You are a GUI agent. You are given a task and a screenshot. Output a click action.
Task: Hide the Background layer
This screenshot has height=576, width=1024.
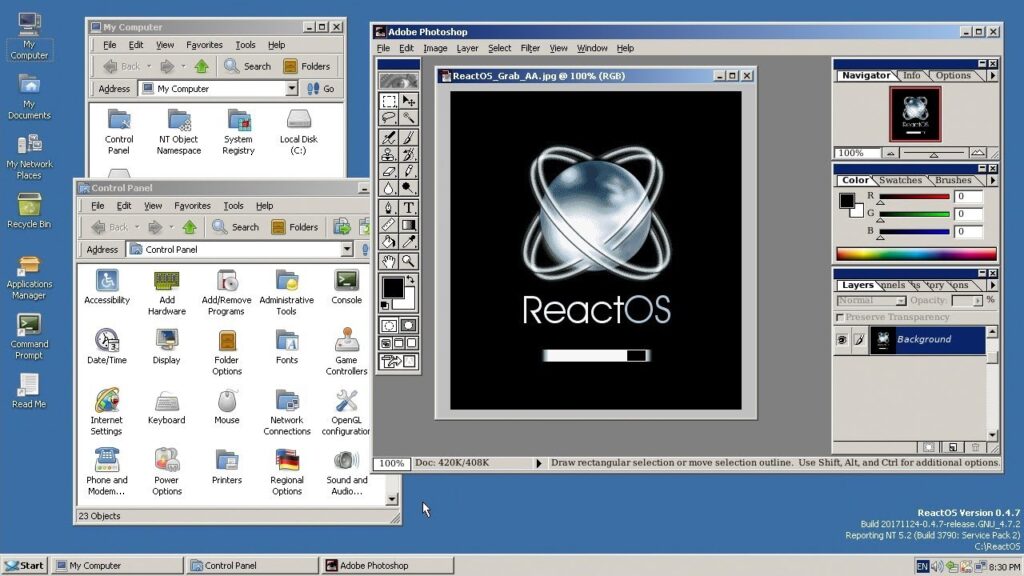pyautogui.click(x=842, y=340)
